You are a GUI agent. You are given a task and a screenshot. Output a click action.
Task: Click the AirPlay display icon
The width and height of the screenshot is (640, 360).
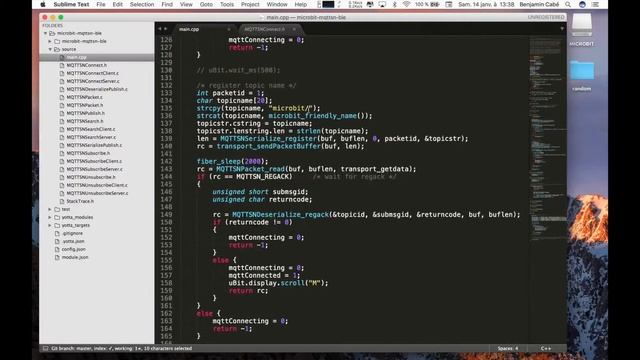pyautogui.click(x=382, y=4)
